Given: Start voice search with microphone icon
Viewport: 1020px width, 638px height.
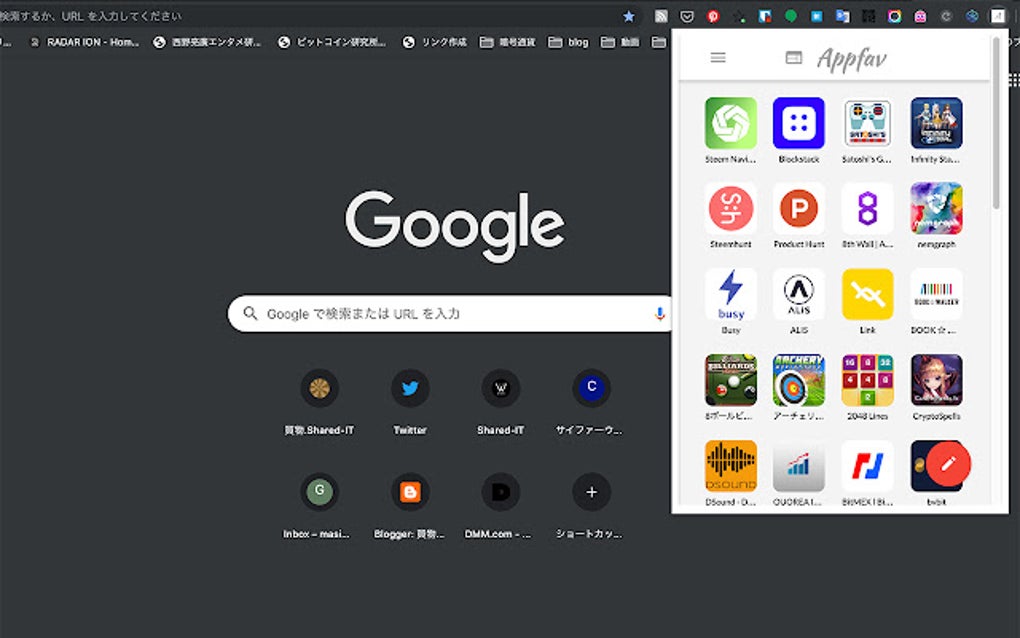Looking at the screenshot, I should pos(660,313).
